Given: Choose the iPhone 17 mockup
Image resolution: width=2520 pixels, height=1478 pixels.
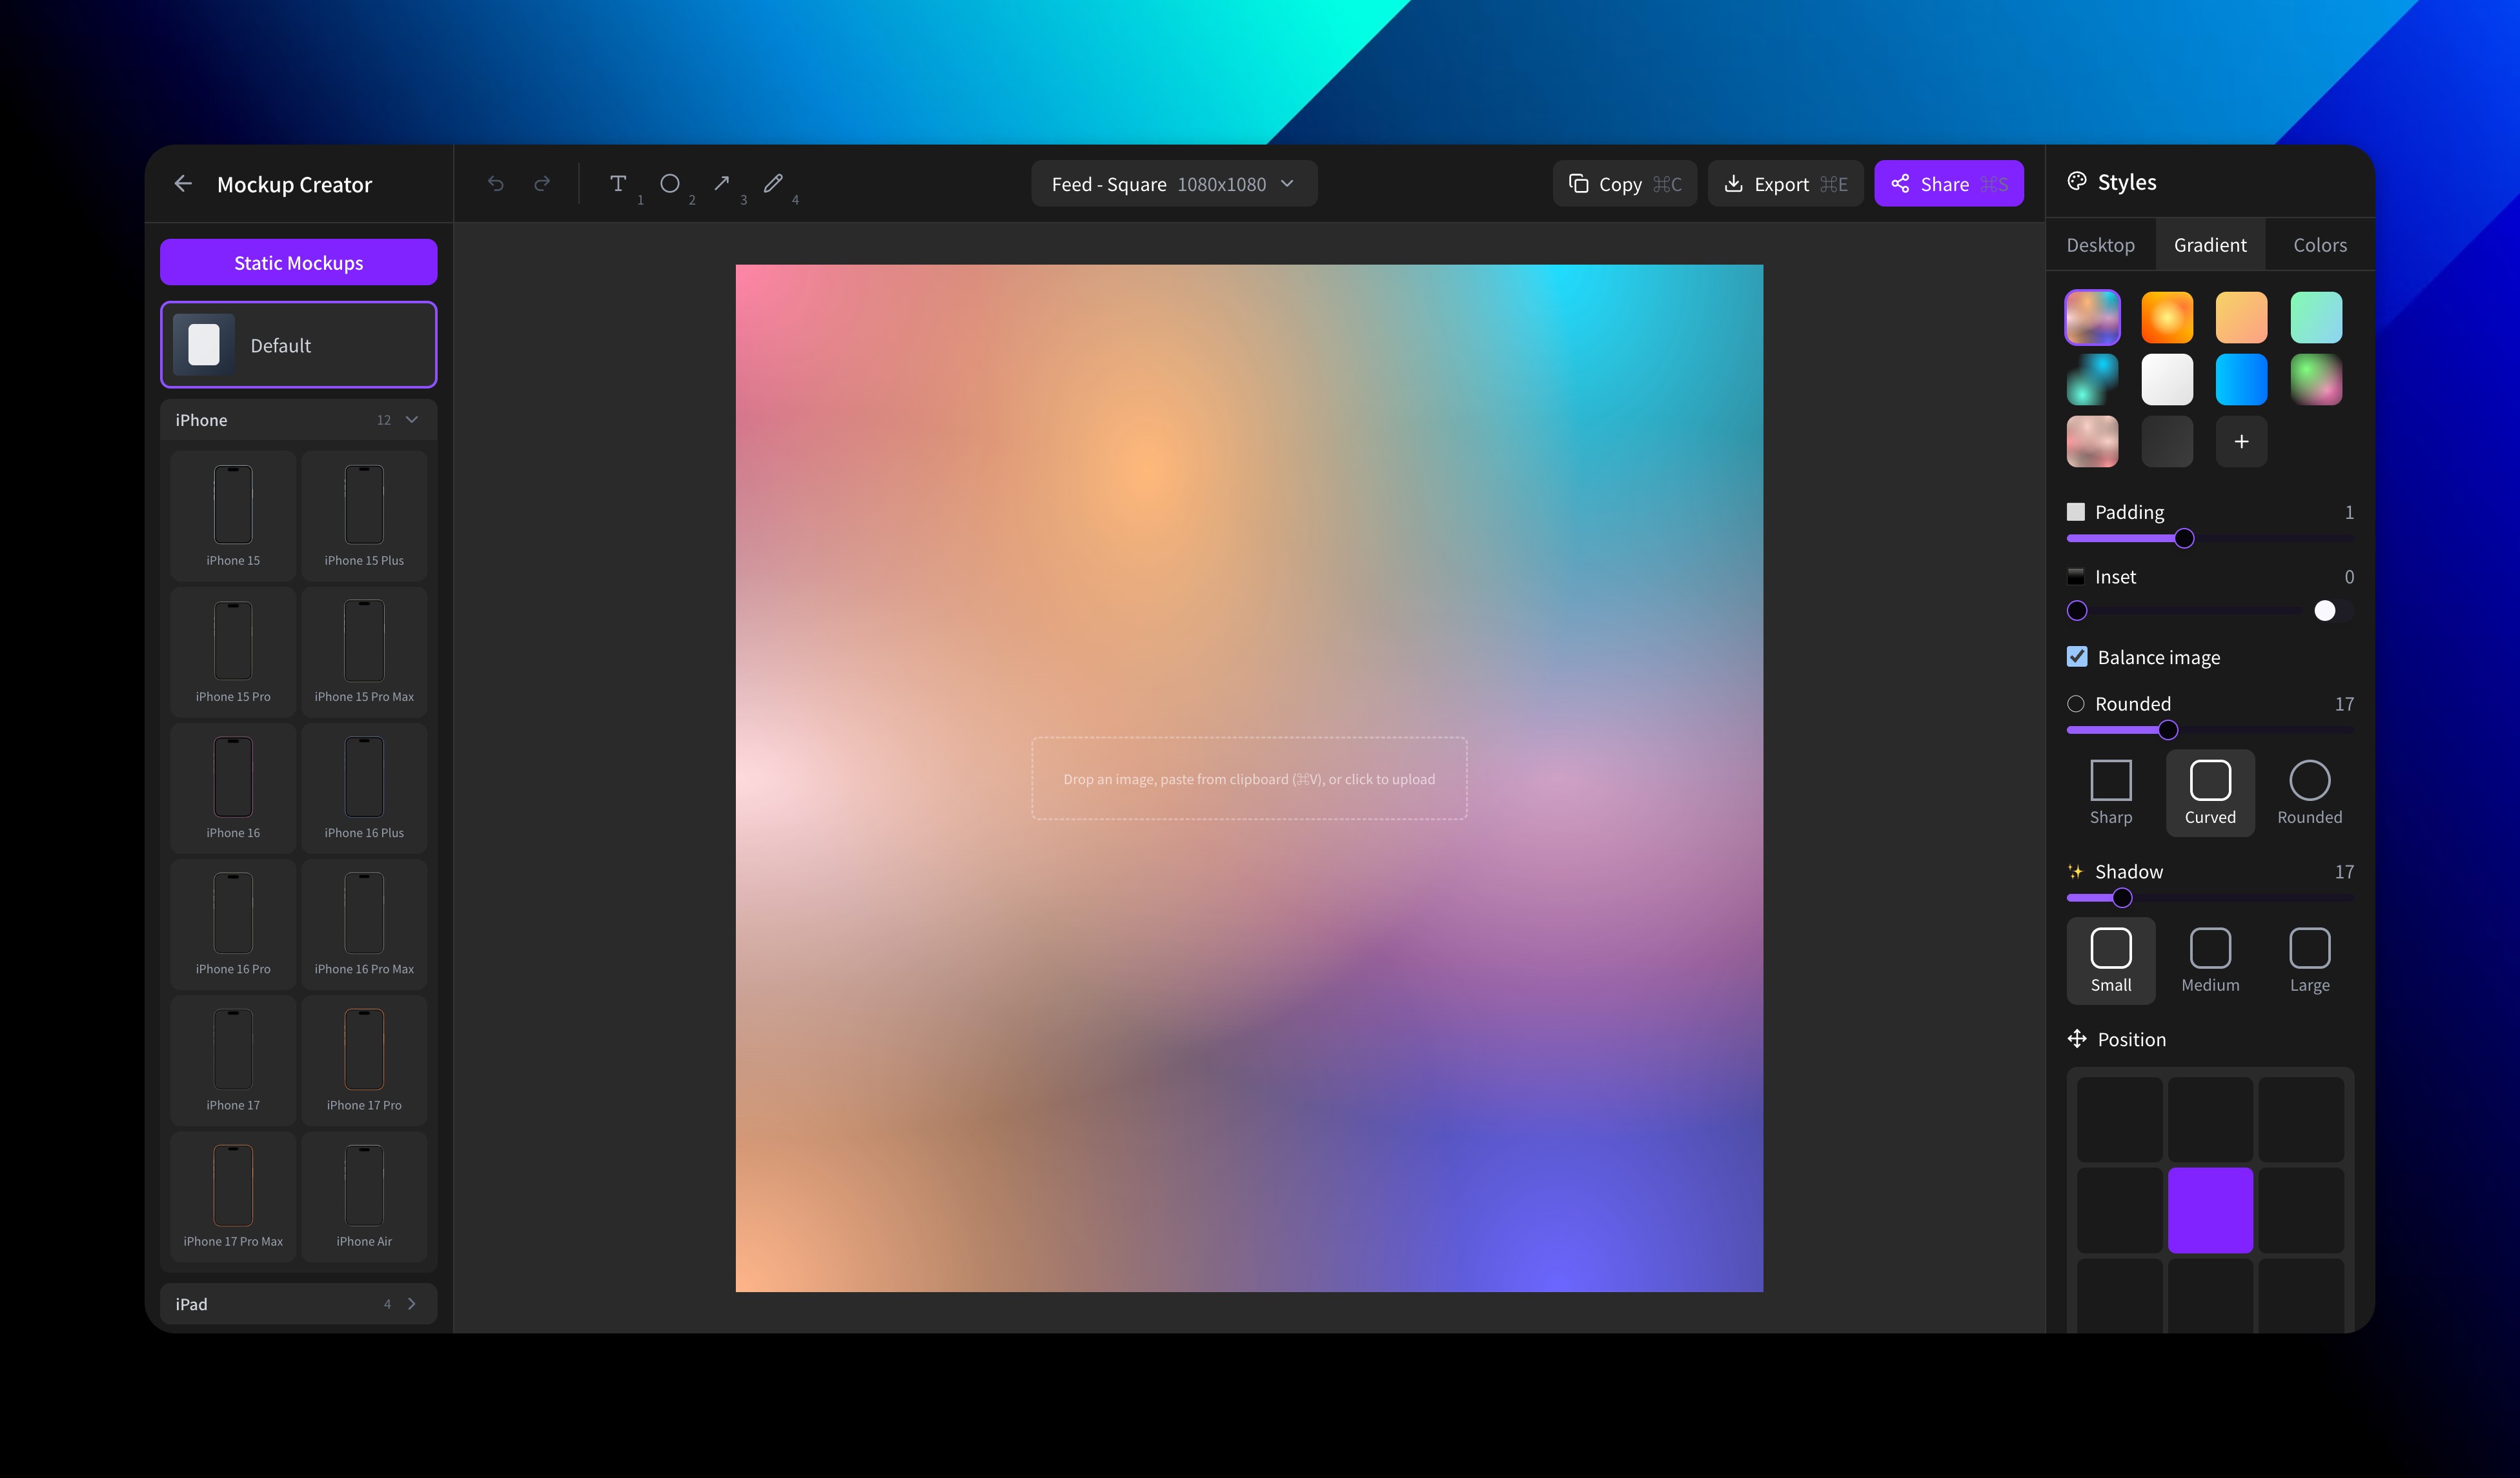Looking at the screenshot, I should point(233,1060).
